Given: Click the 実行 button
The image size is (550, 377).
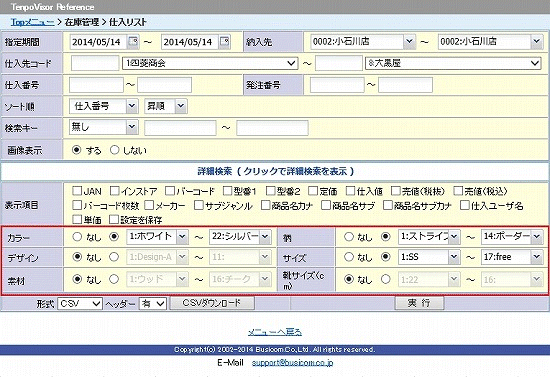Looking at the screenshot, I should tap(419, 303).
